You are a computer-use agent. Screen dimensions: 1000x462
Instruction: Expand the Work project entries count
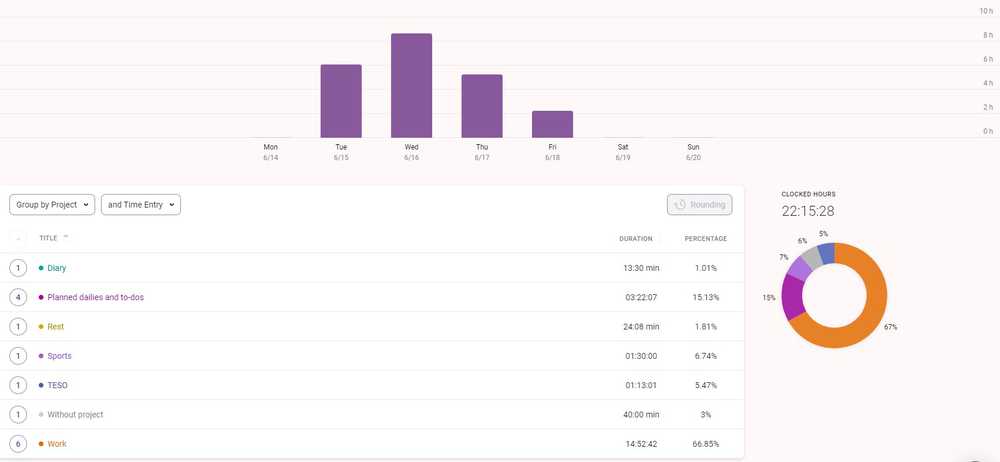pos(18,443)
